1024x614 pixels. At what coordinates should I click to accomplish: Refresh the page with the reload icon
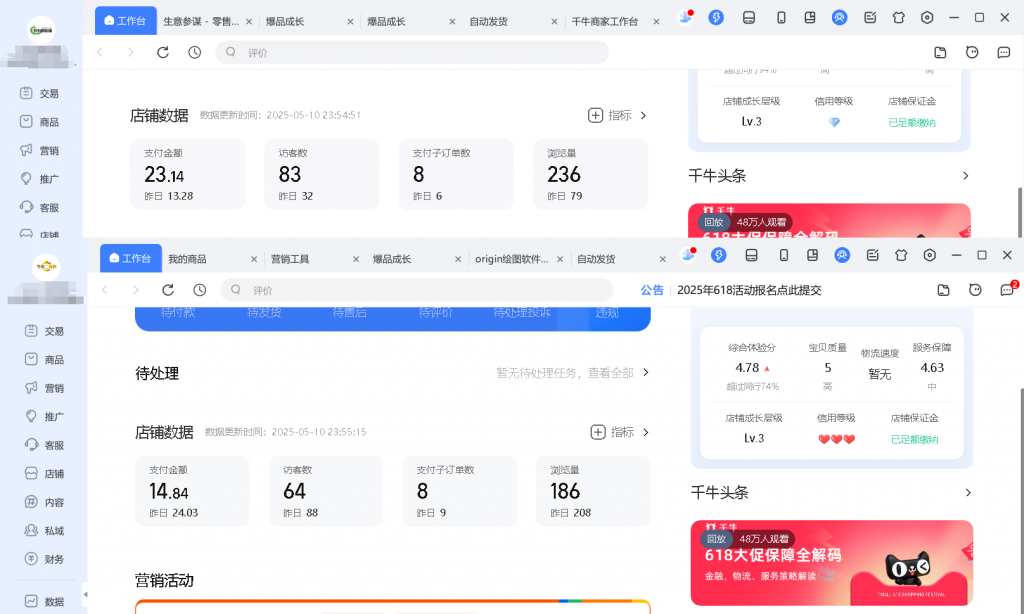click(167, 289)
